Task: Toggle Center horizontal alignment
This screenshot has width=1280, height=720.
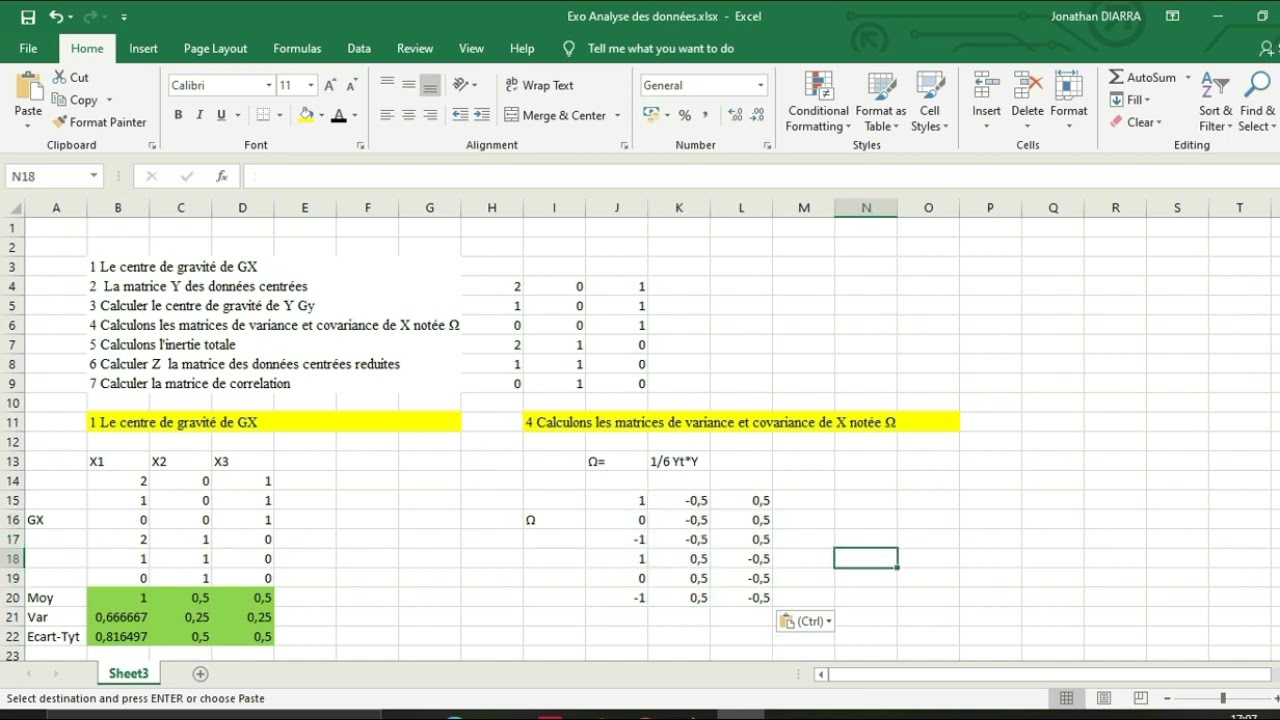Action: point(408,115)
